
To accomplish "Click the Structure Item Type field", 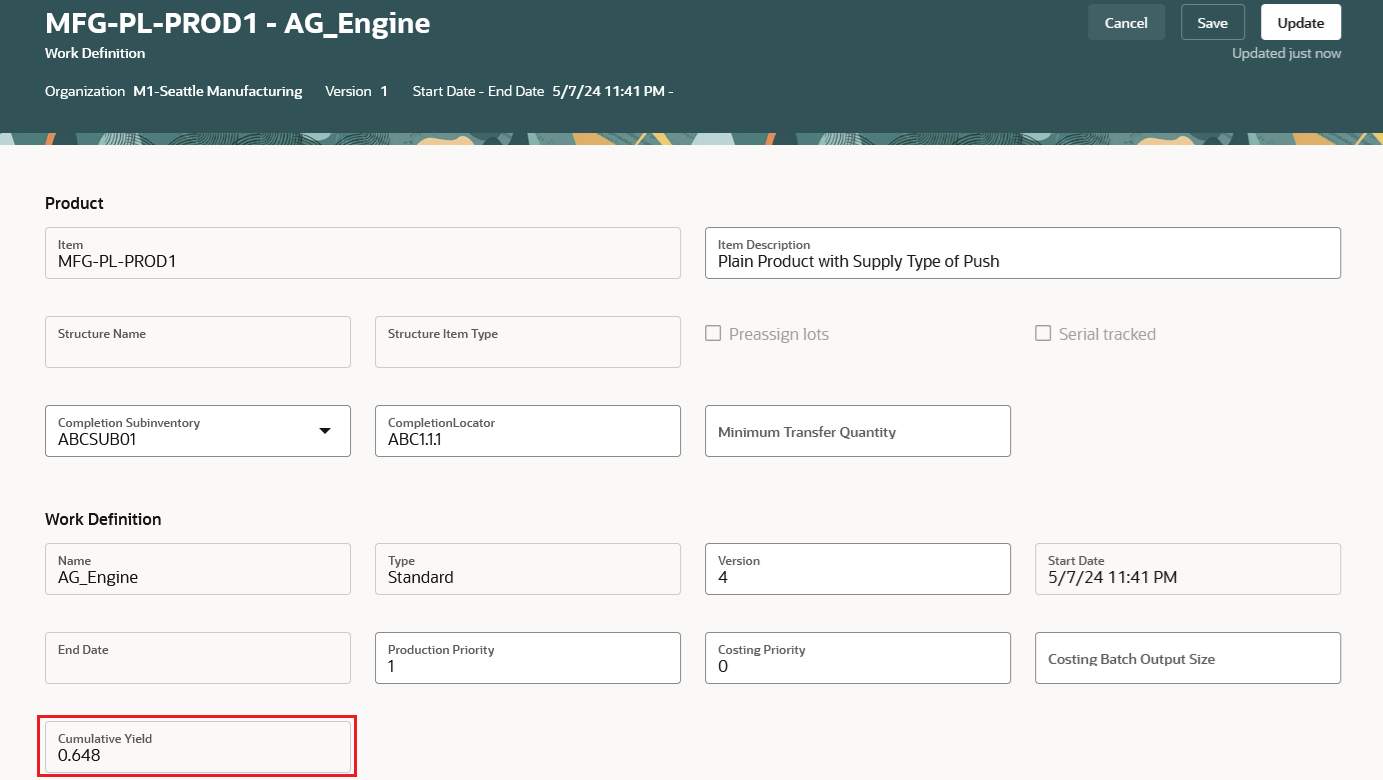I will (528, 342).
